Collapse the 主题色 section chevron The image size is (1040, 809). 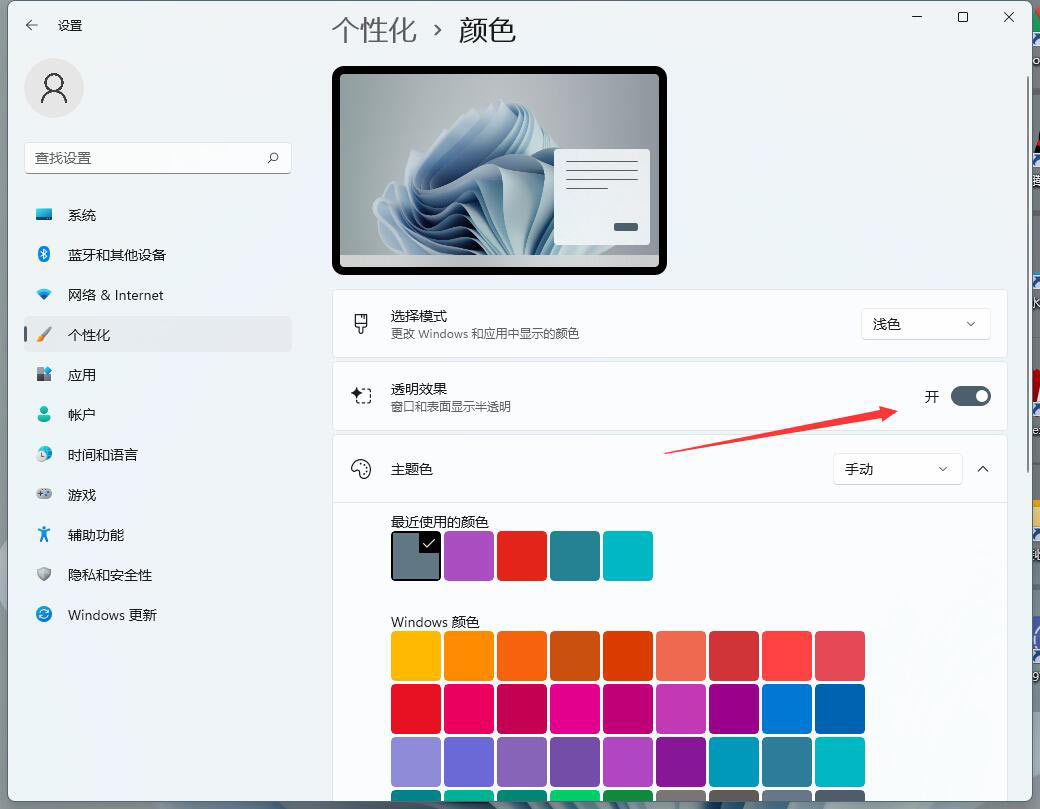tap(982, 468)
